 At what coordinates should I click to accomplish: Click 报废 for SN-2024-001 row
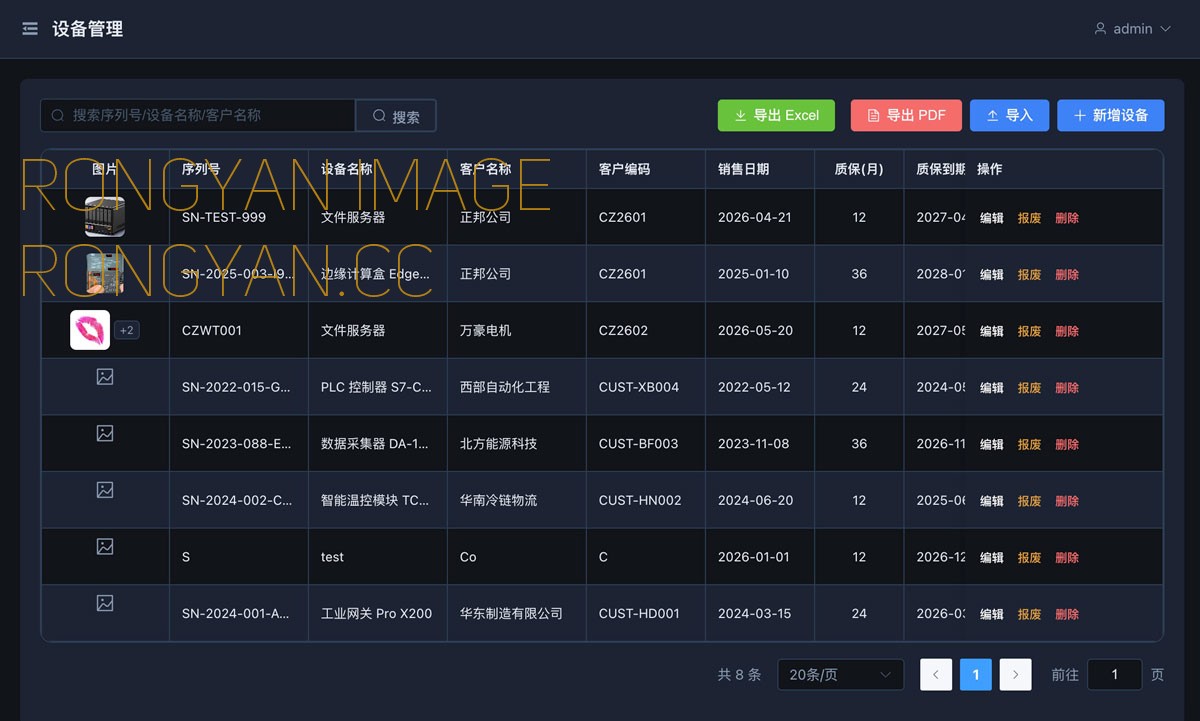(x=1029, y=614)
